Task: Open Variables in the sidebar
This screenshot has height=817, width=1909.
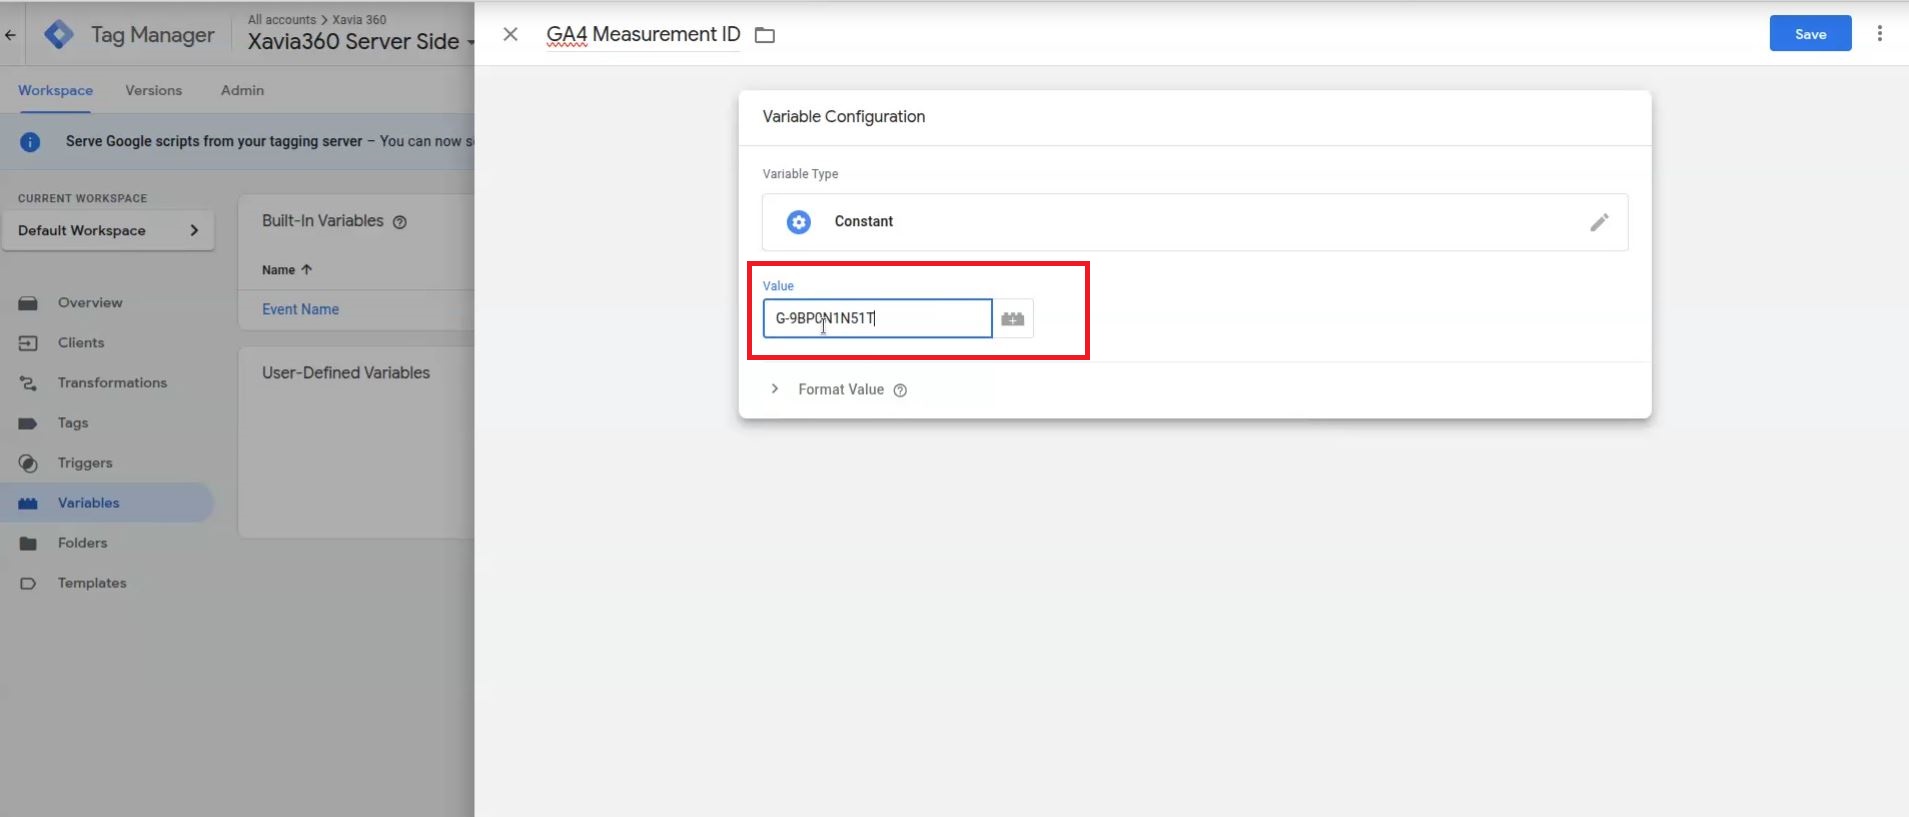Action: (x=88, y=503)
